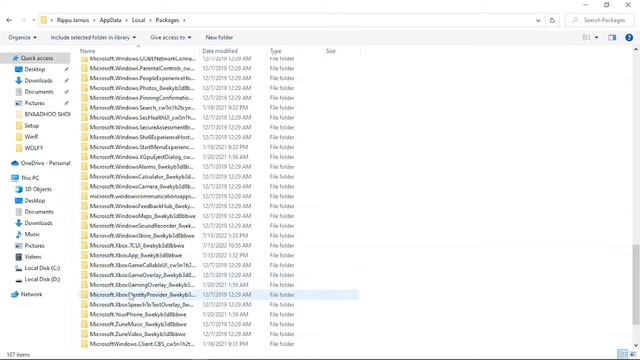Click Packages in the address breadcrumb

point(167,20)
